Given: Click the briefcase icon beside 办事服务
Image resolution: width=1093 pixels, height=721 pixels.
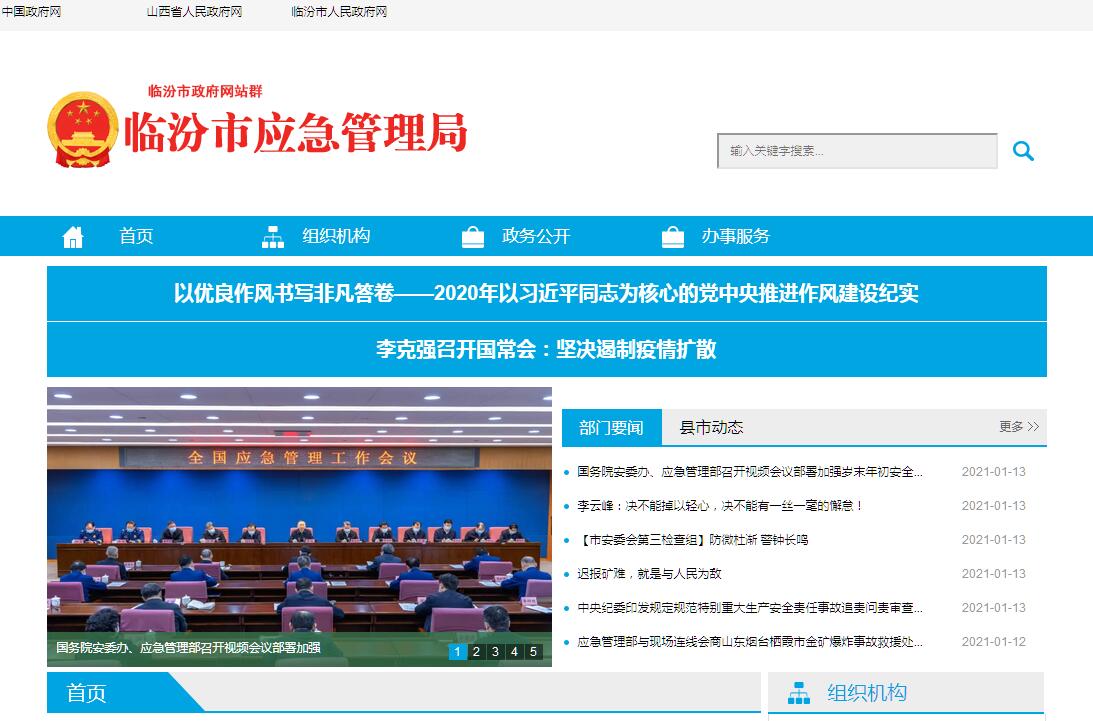Looking at the screenshot, I should [673, 237].
